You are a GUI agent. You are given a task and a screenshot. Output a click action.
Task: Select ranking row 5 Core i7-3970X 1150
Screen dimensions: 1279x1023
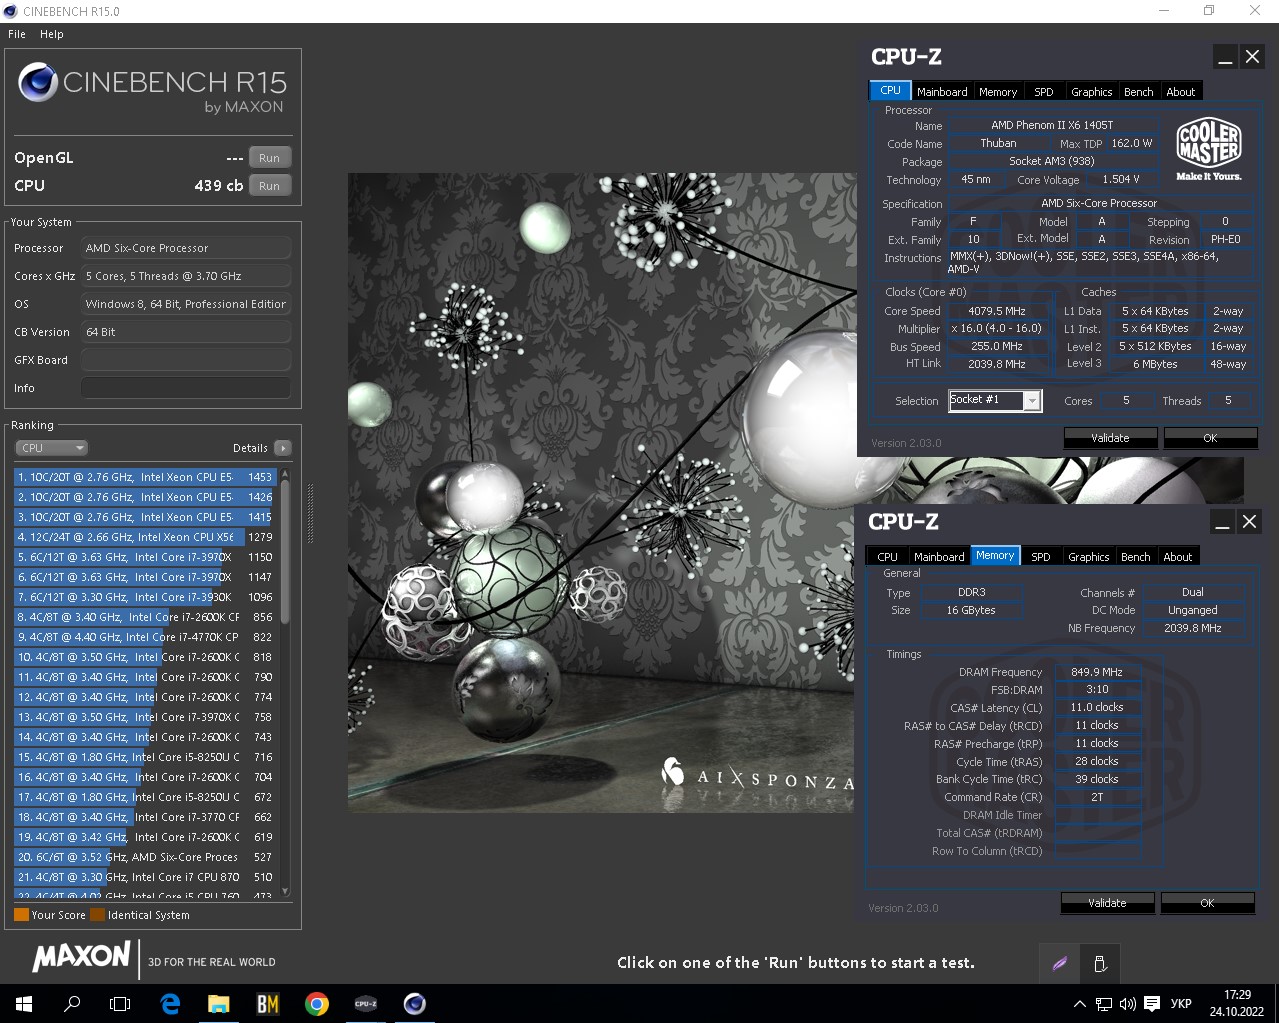pyautogui.click(x=144, y=557)
